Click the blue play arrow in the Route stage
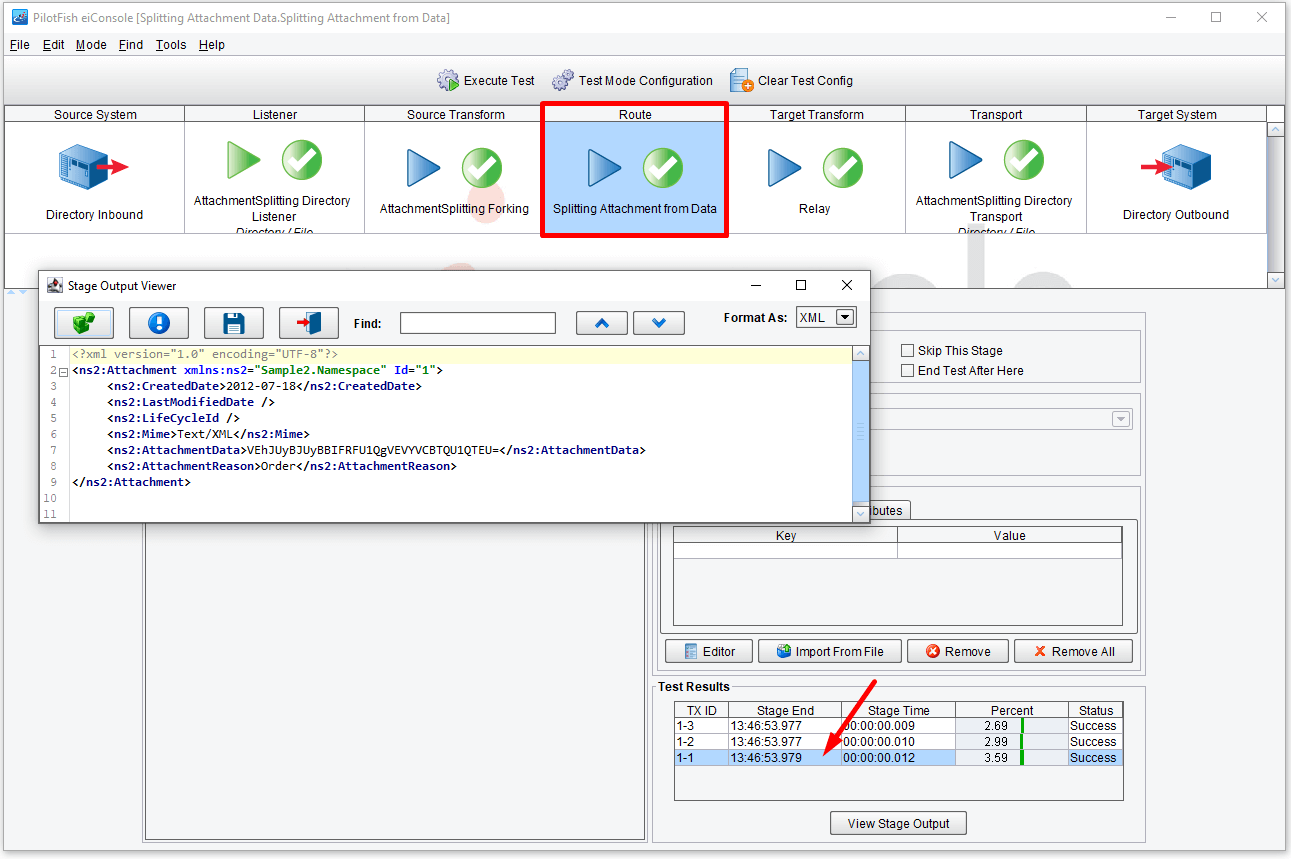1291x859 pixels. click(x=604, y=168)
